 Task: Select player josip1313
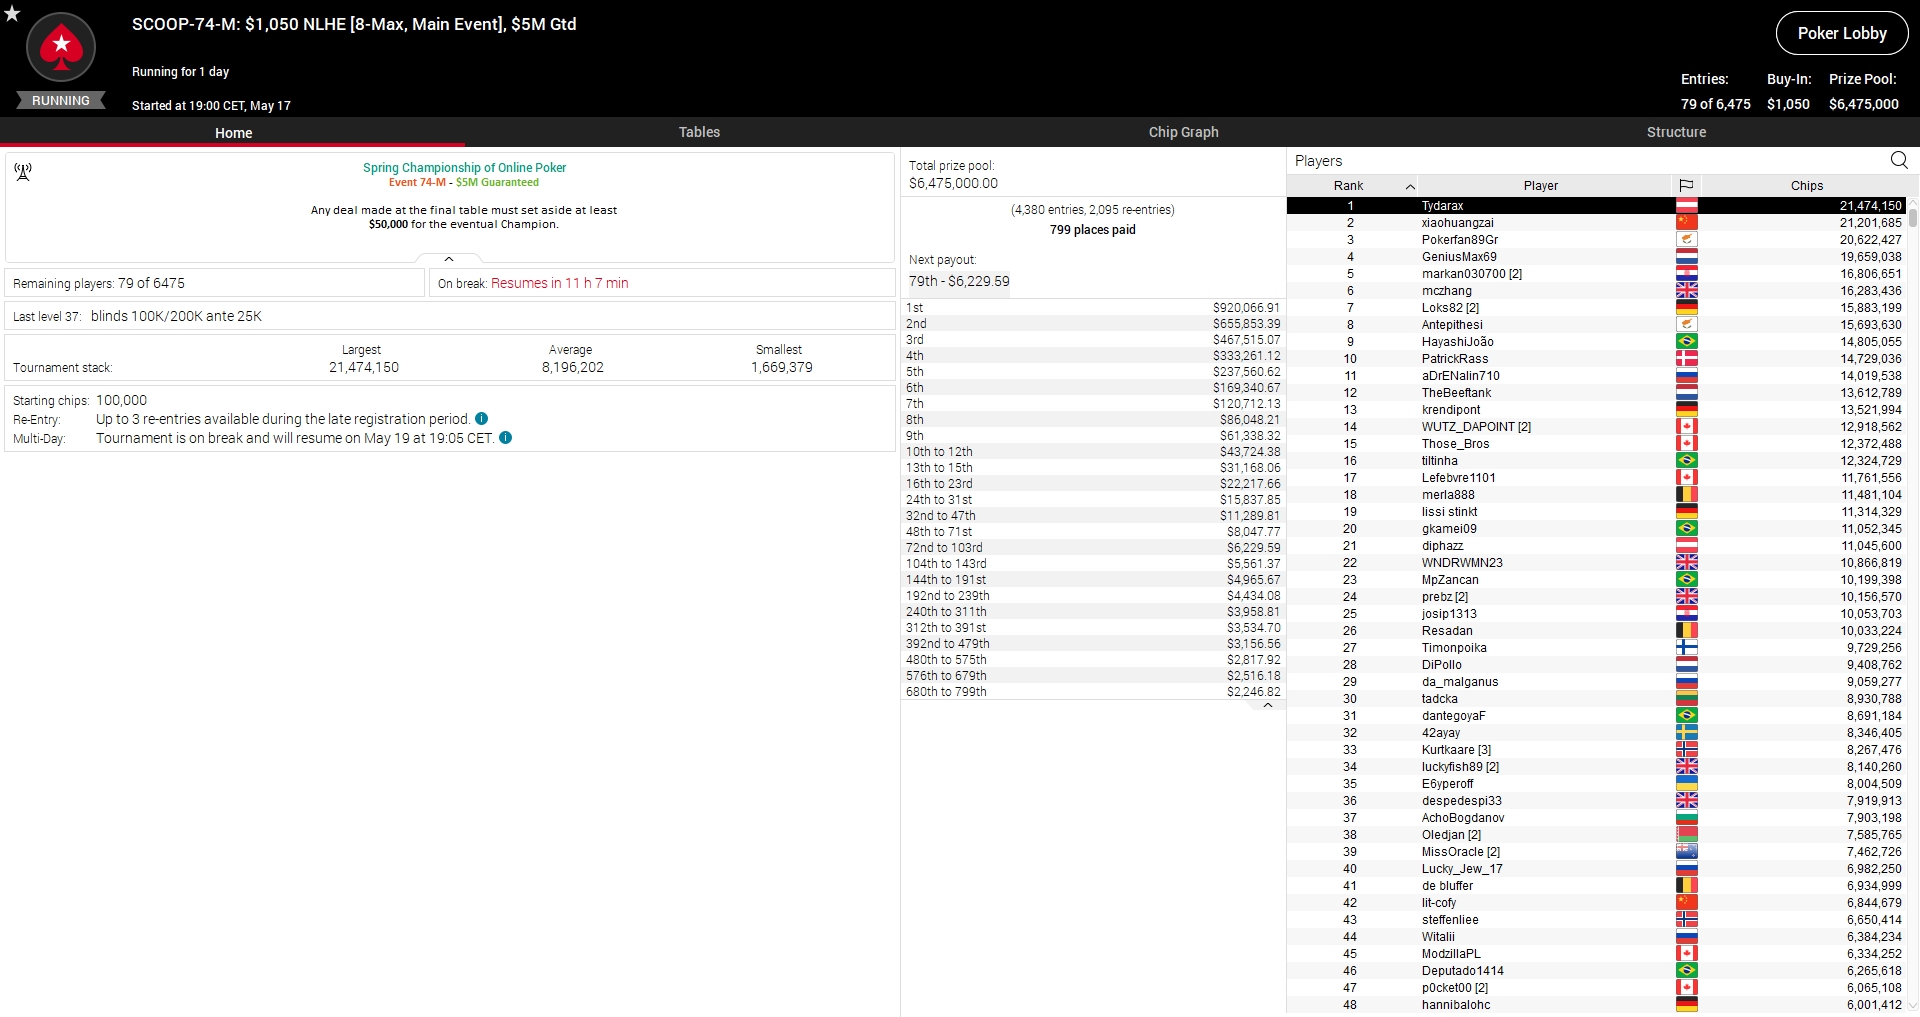point(1596,614)
